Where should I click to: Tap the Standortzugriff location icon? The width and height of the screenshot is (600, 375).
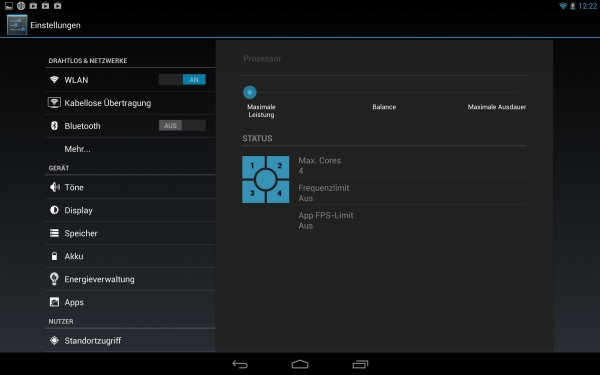pyautogui.click(x=54, y=340)
